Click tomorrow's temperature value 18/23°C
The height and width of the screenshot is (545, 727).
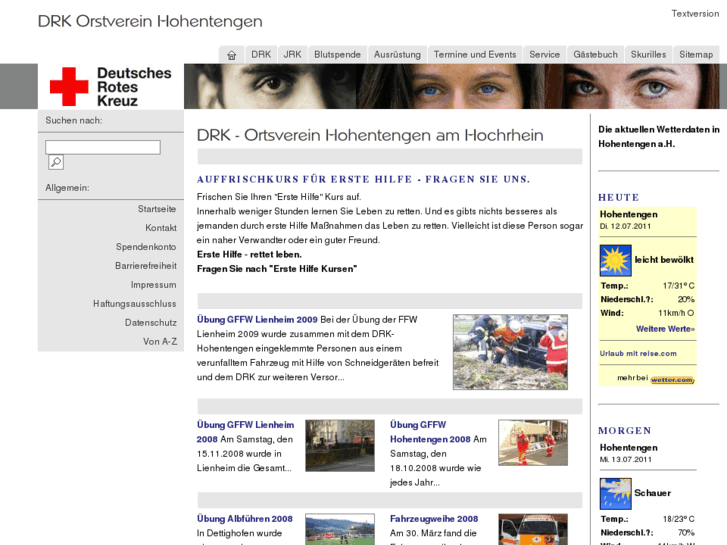[x=679, y=519]
